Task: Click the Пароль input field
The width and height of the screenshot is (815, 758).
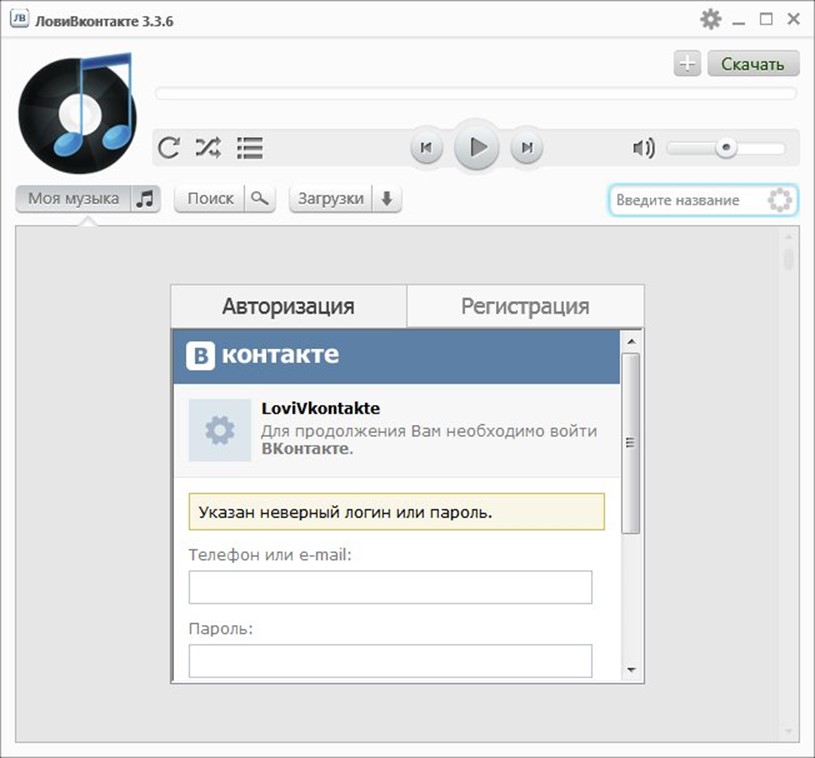Action: (x=390, y=661)
